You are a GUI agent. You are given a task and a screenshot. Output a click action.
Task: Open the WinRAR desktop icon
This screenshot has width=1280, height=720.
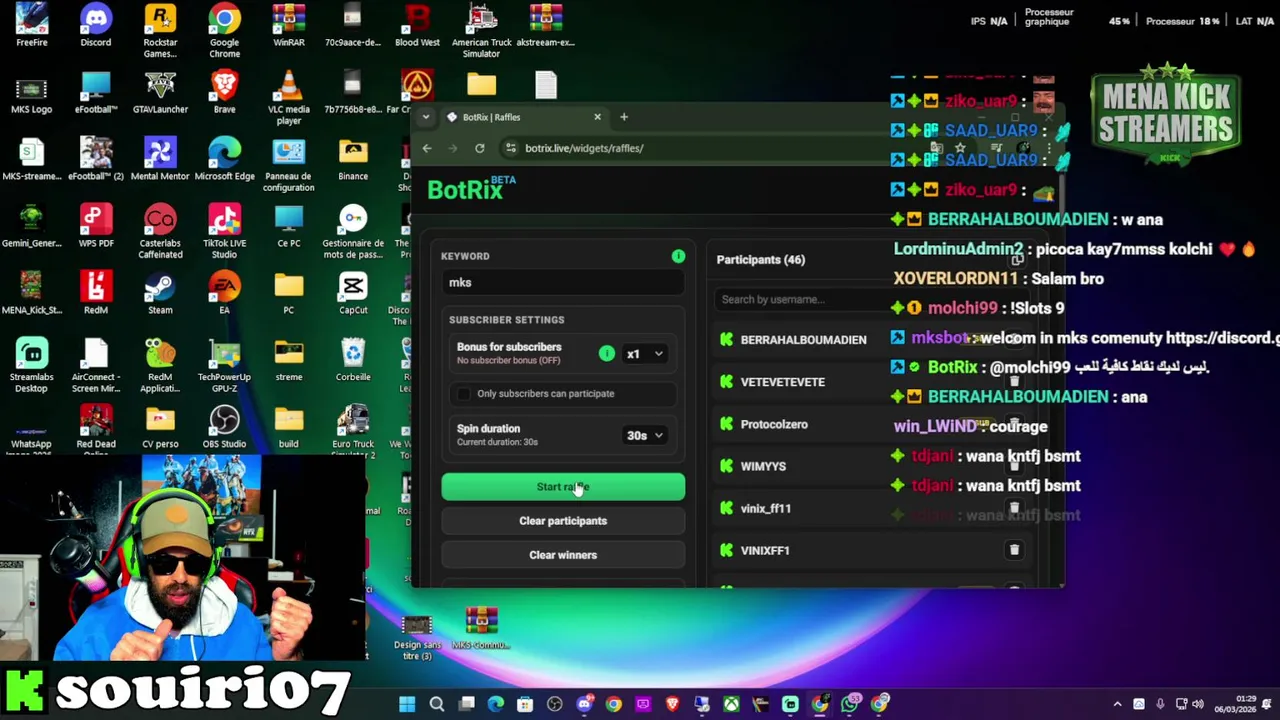[289, 25]
